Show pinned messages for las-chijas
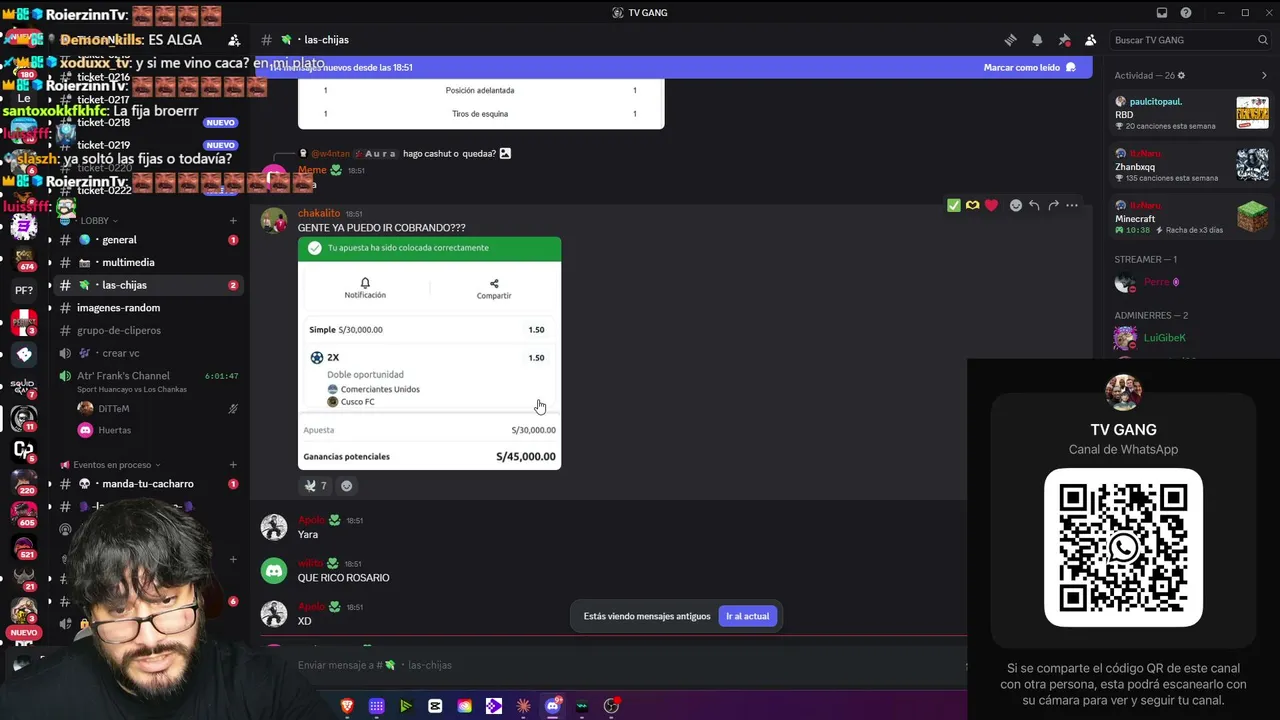This screenshot has height=720, width=1280. tap(1064, 40)
